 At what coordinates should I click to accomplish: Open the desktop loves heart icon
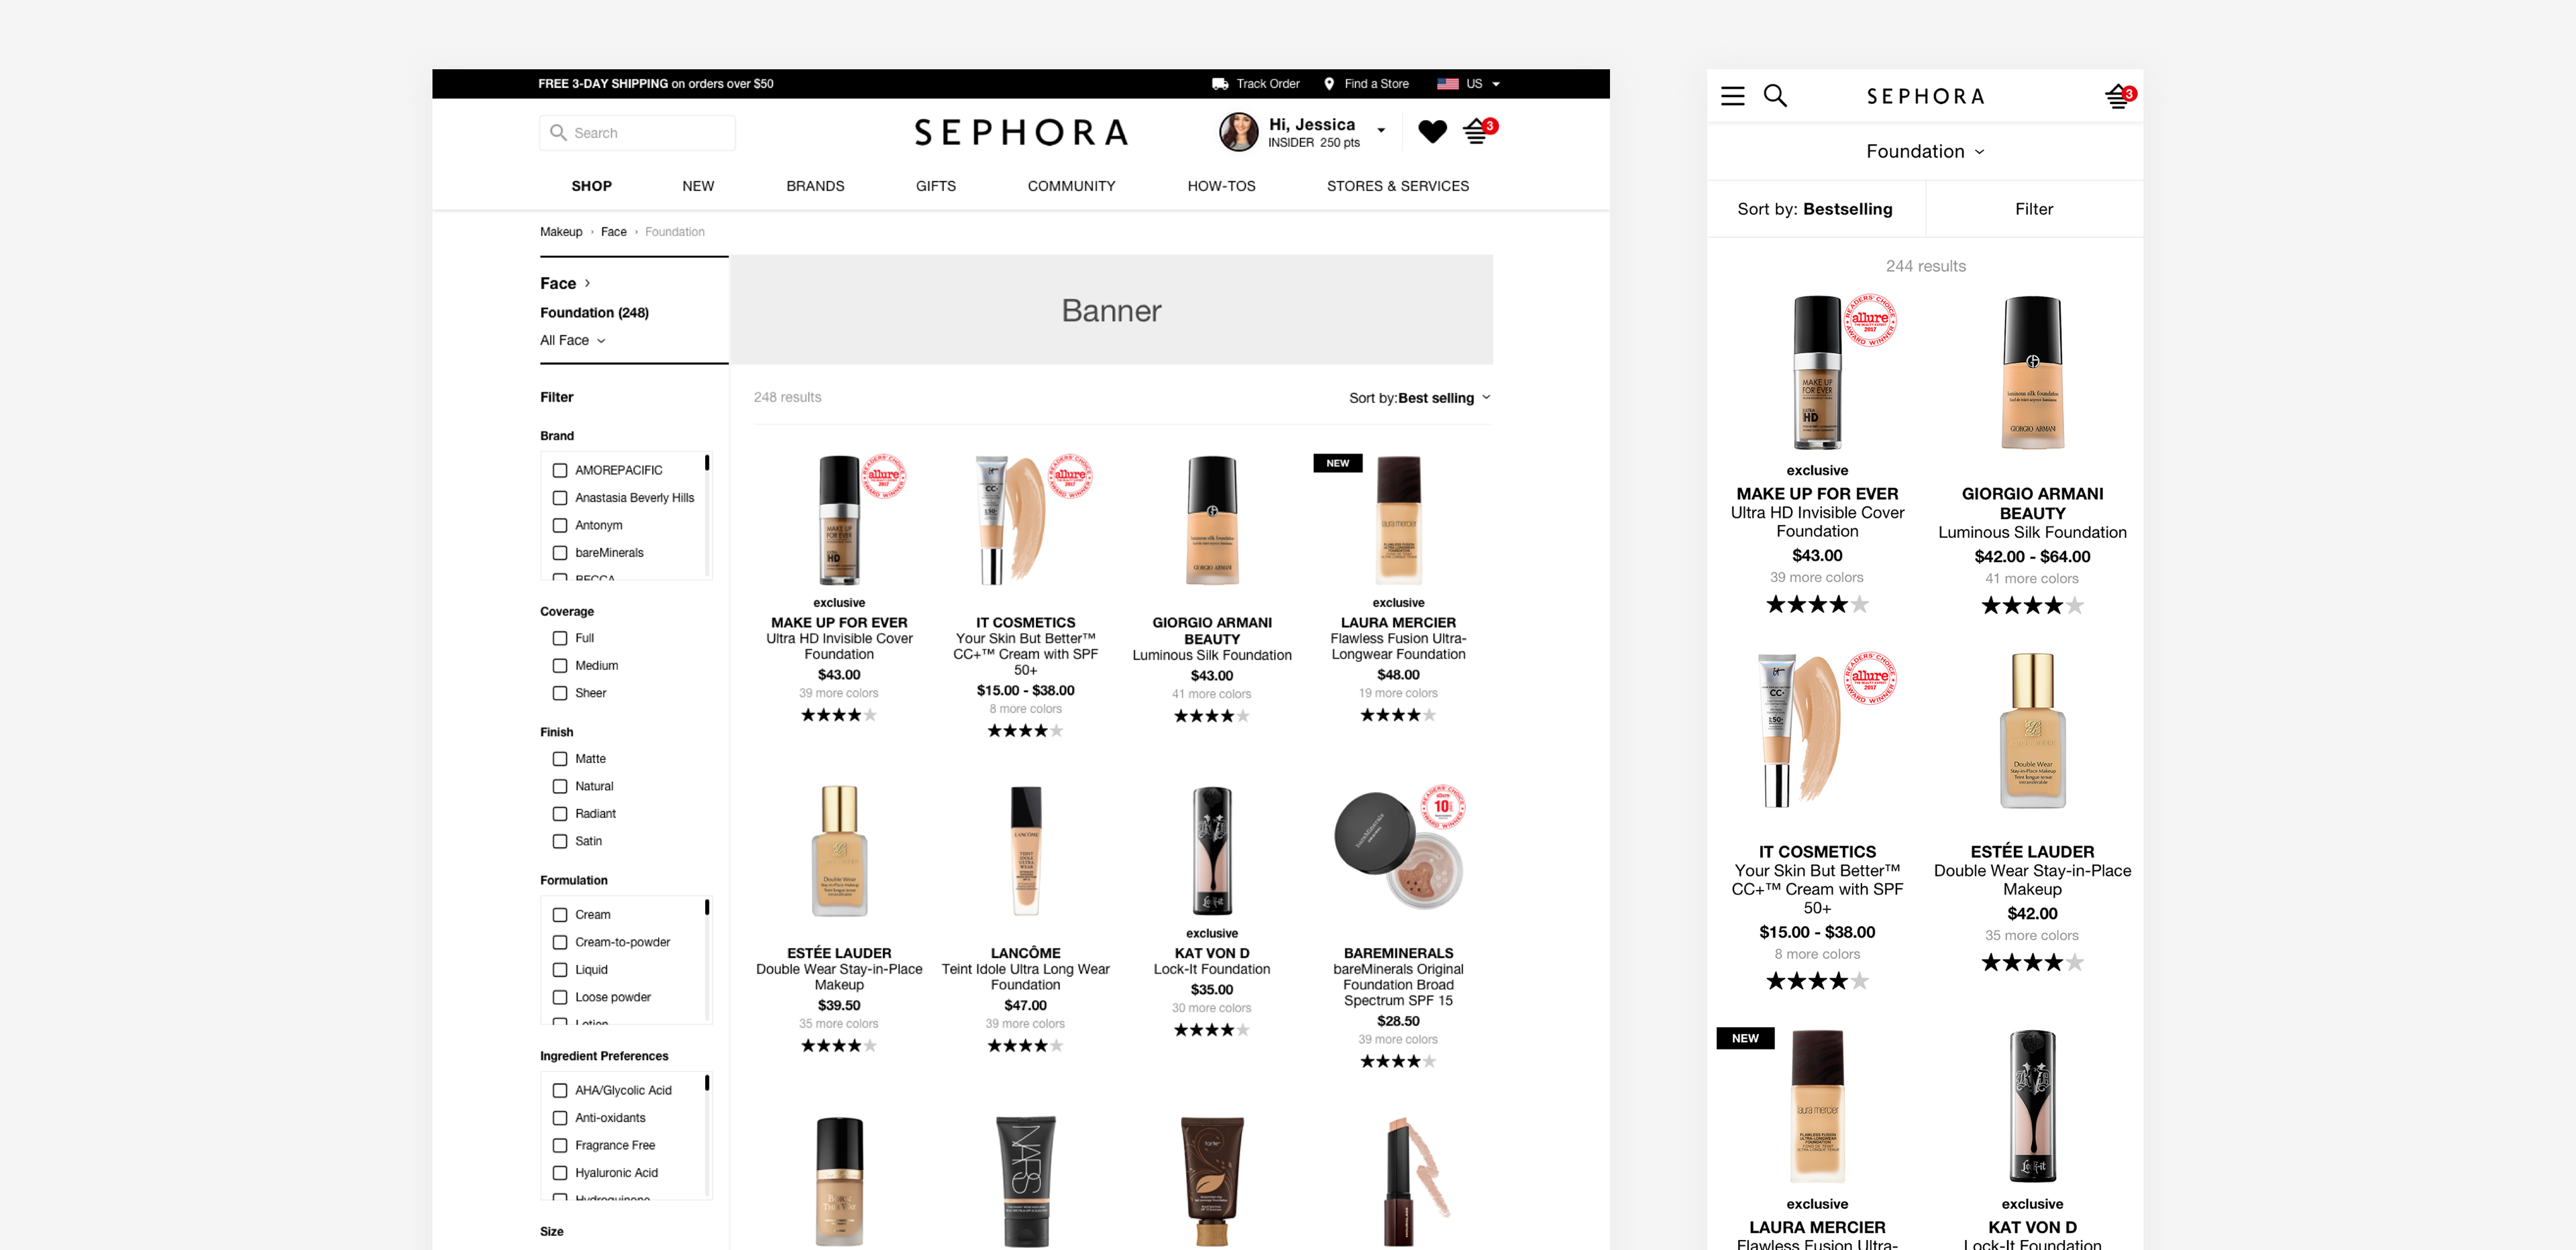[x=1432, y=131]
